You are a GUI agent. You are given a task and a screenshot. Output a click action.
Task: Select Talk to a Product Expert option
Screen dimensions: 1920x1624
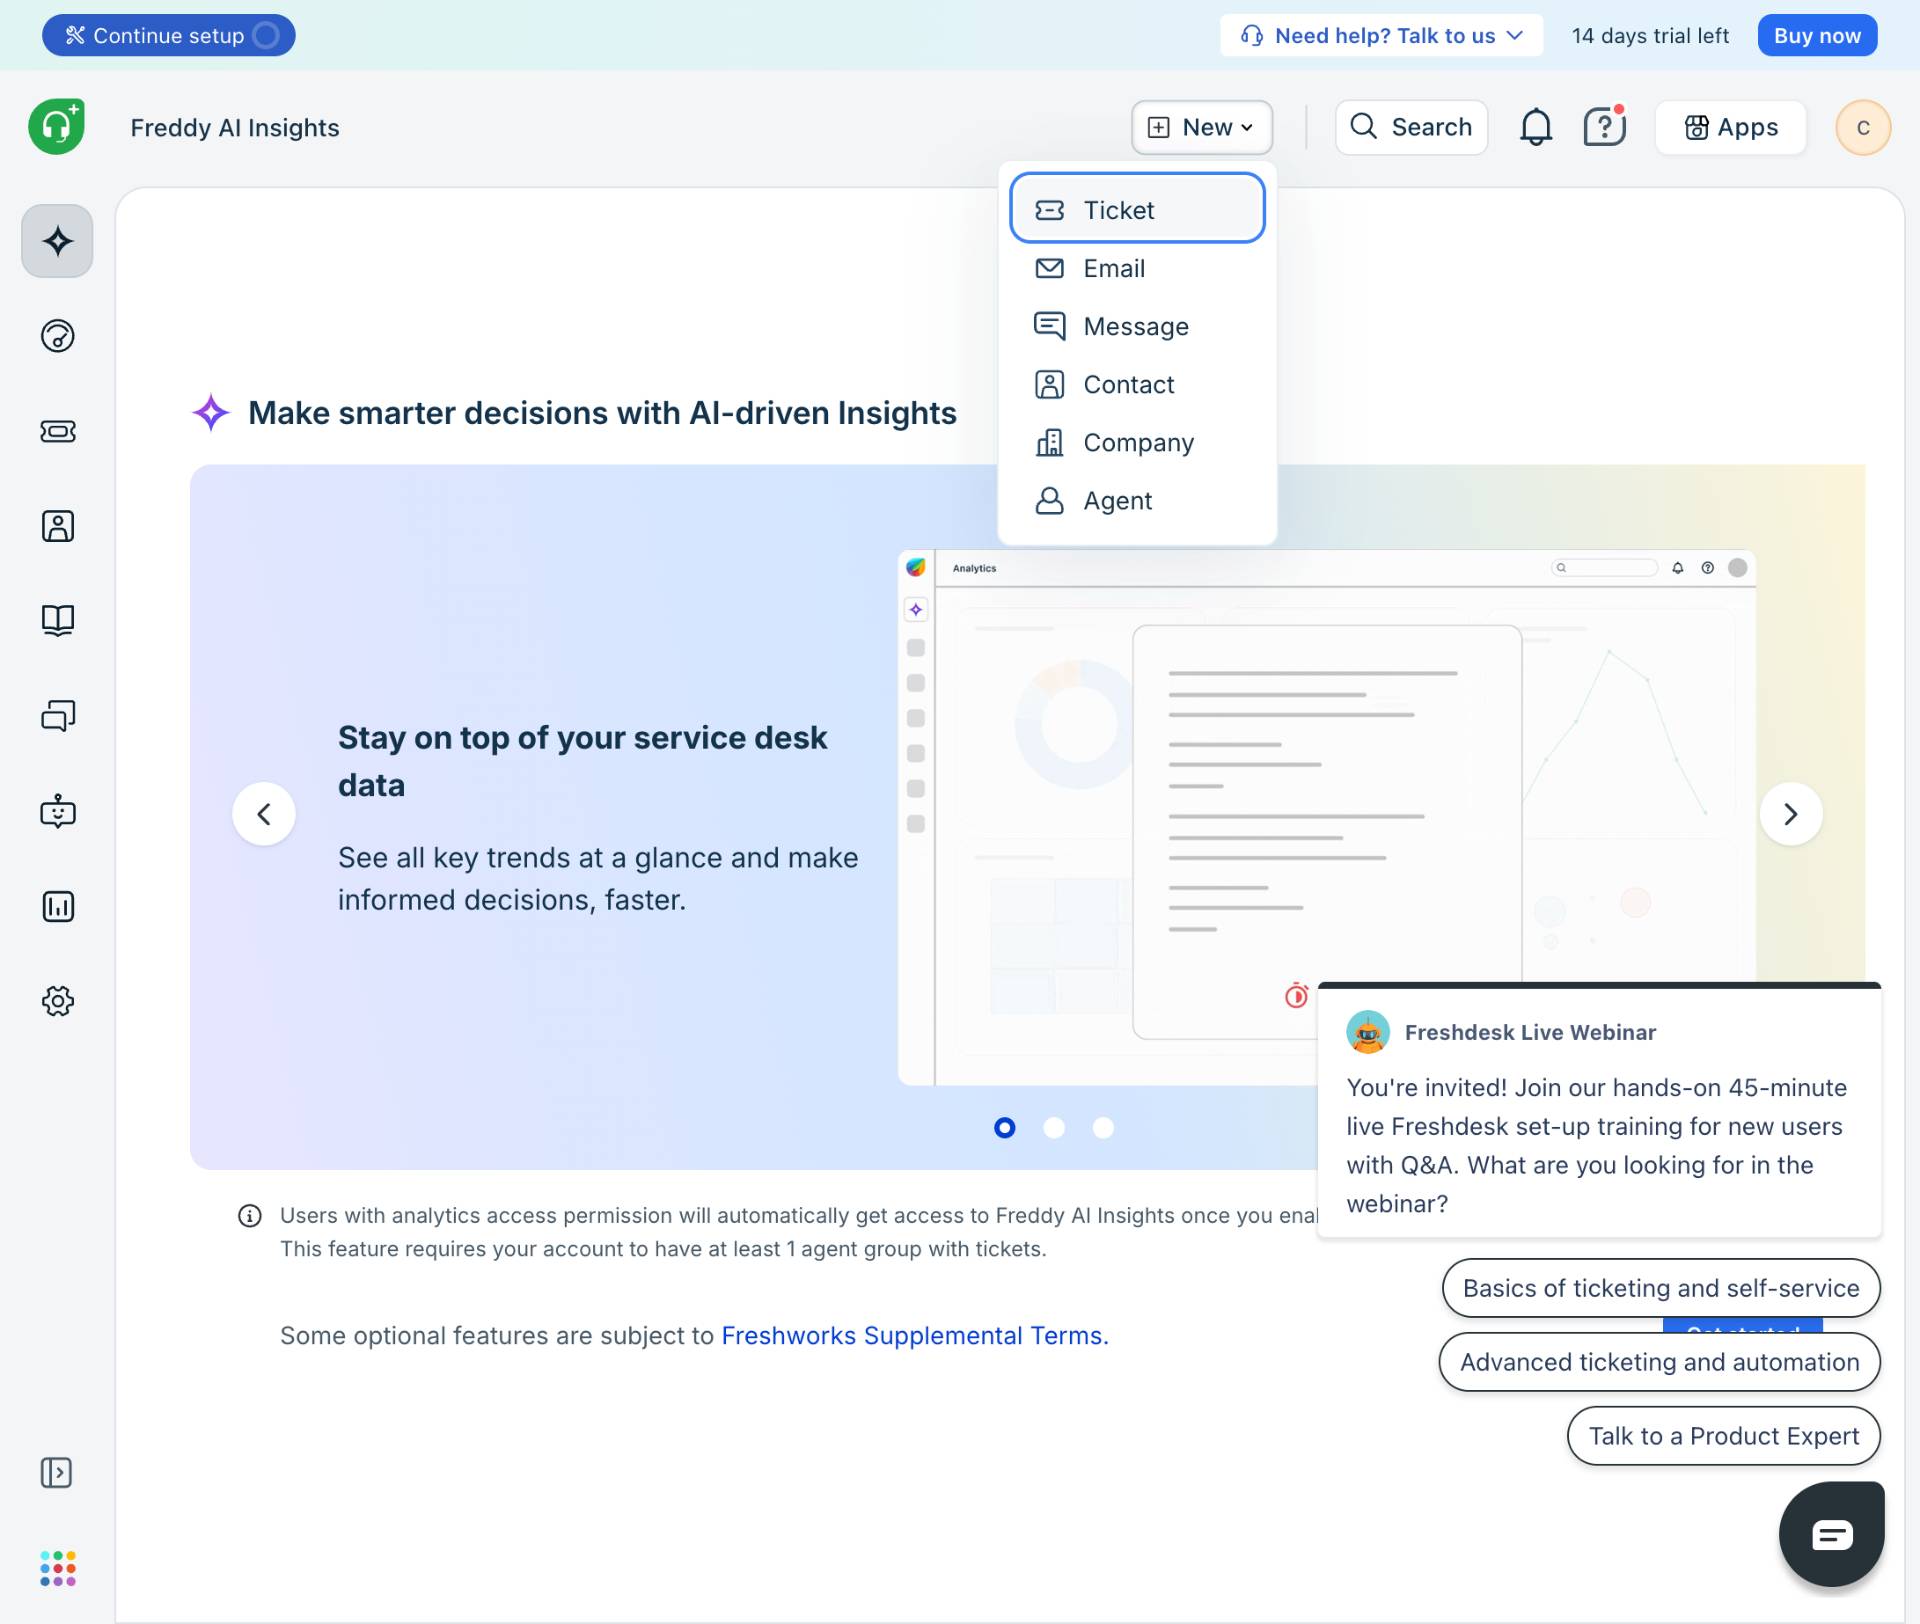click(1724, 1436)
